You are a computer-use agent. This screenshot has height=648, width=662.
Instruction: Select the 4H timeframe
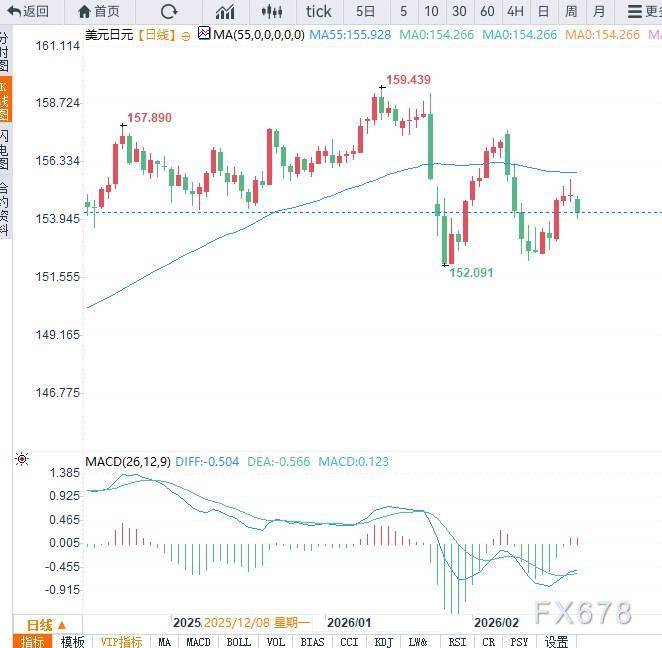pos(515,11)
